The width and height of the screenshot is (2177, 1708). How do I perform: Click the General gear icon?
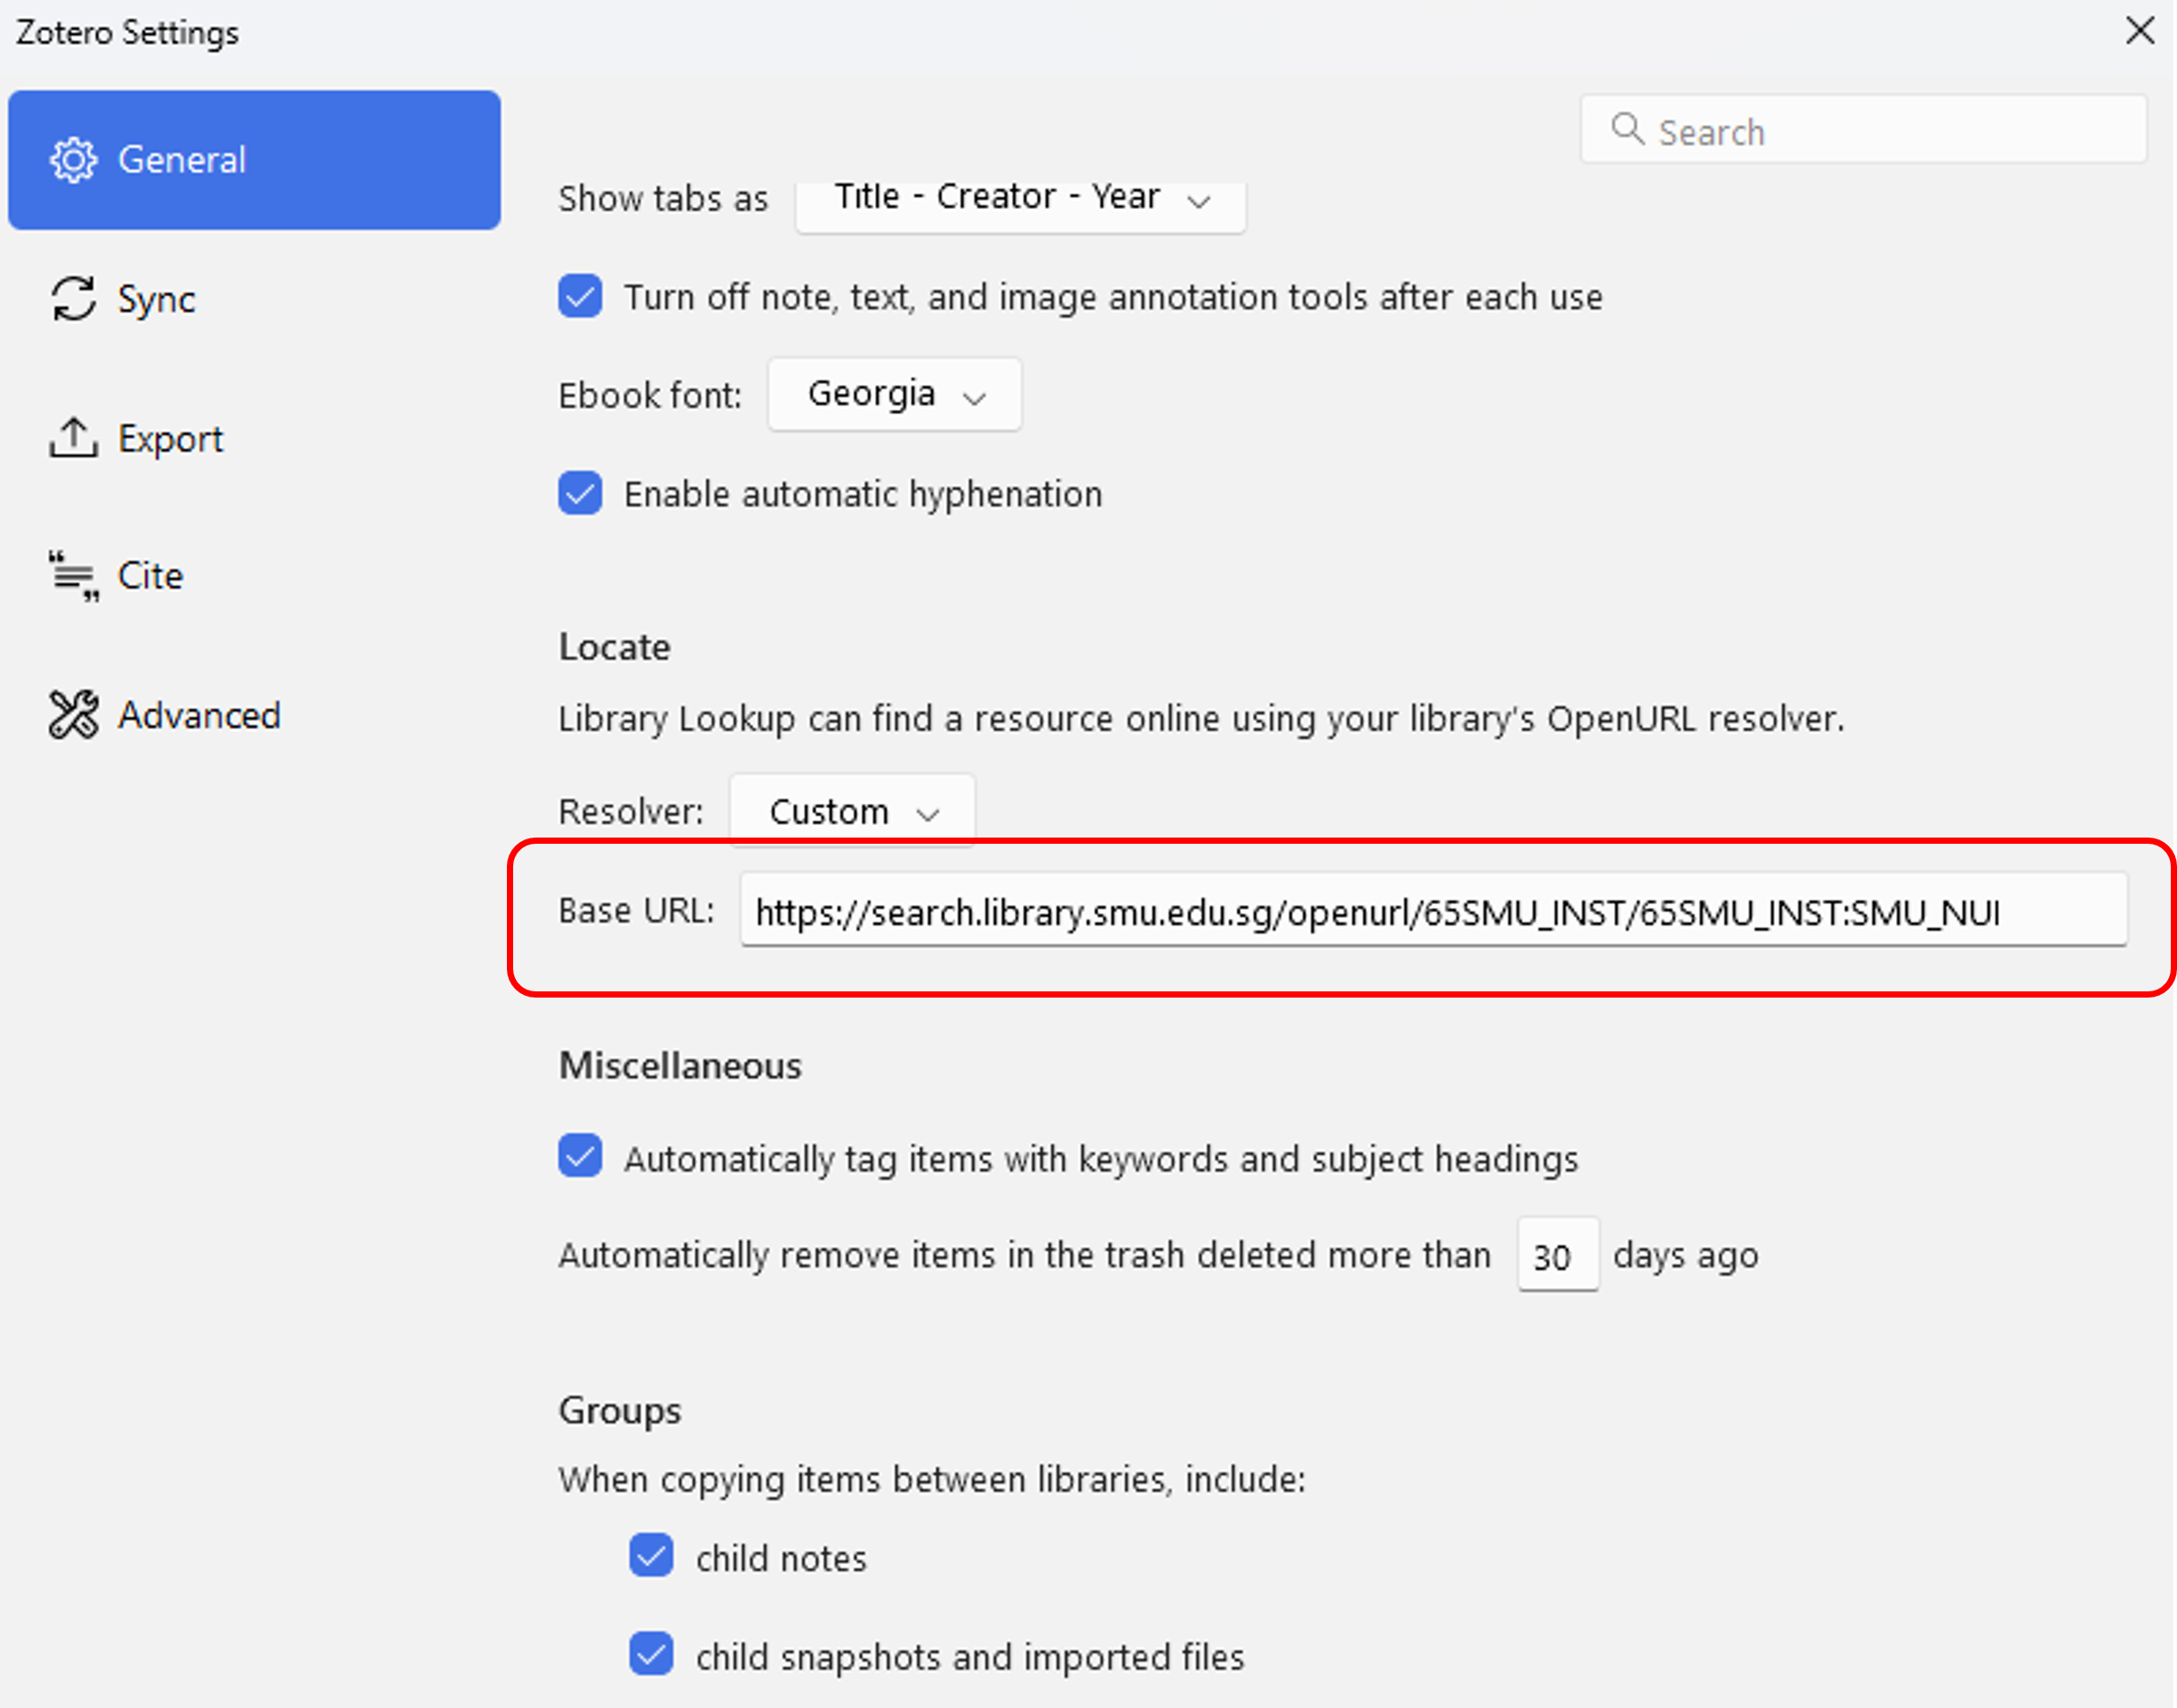(74, 160)
